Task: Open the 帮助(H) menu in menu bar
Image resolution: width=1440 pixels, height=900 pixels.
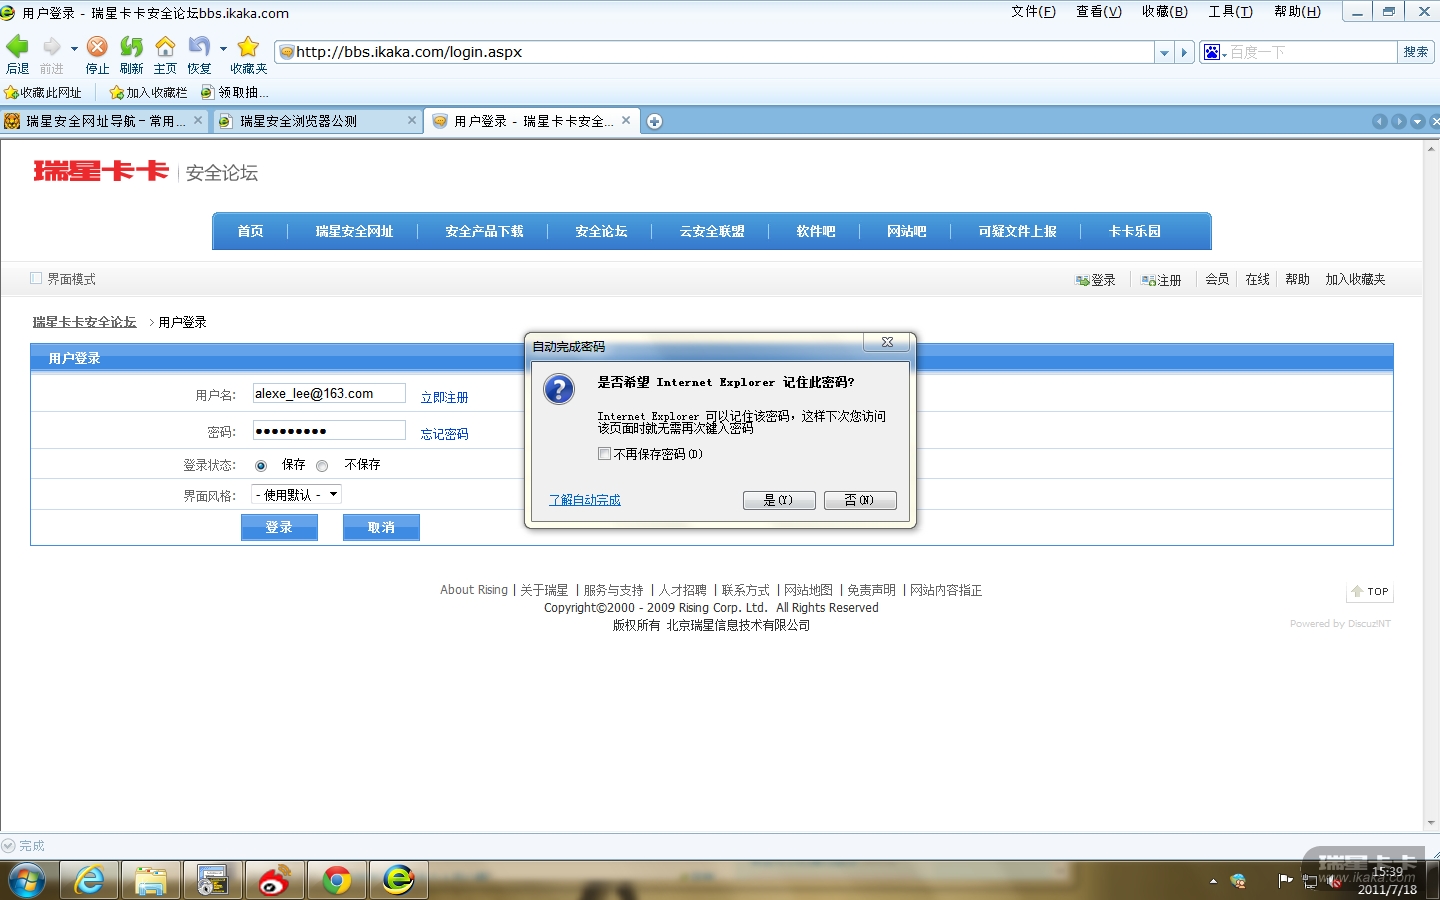Action: click(x=1298, y=12)
